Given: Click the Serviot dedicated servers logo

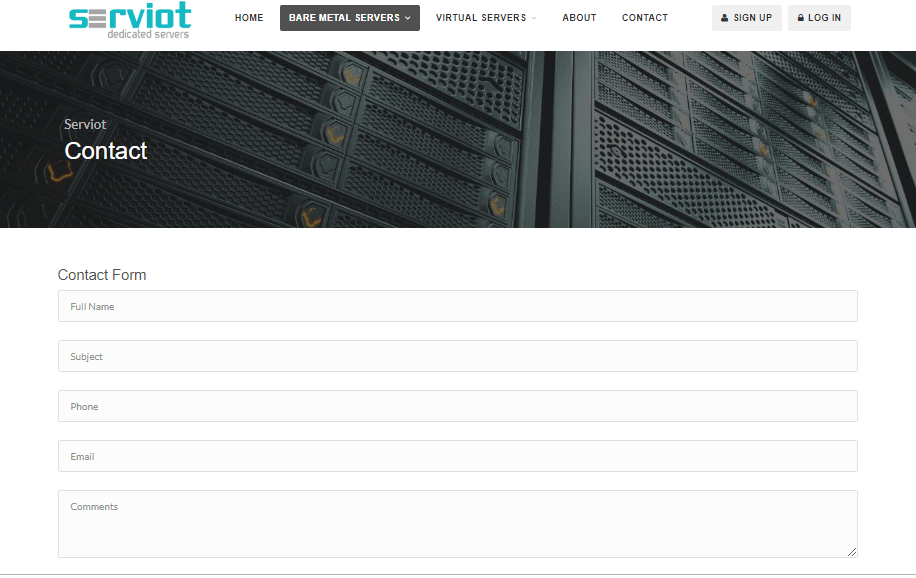Looking at the screenshot, I should pos(130,20).
